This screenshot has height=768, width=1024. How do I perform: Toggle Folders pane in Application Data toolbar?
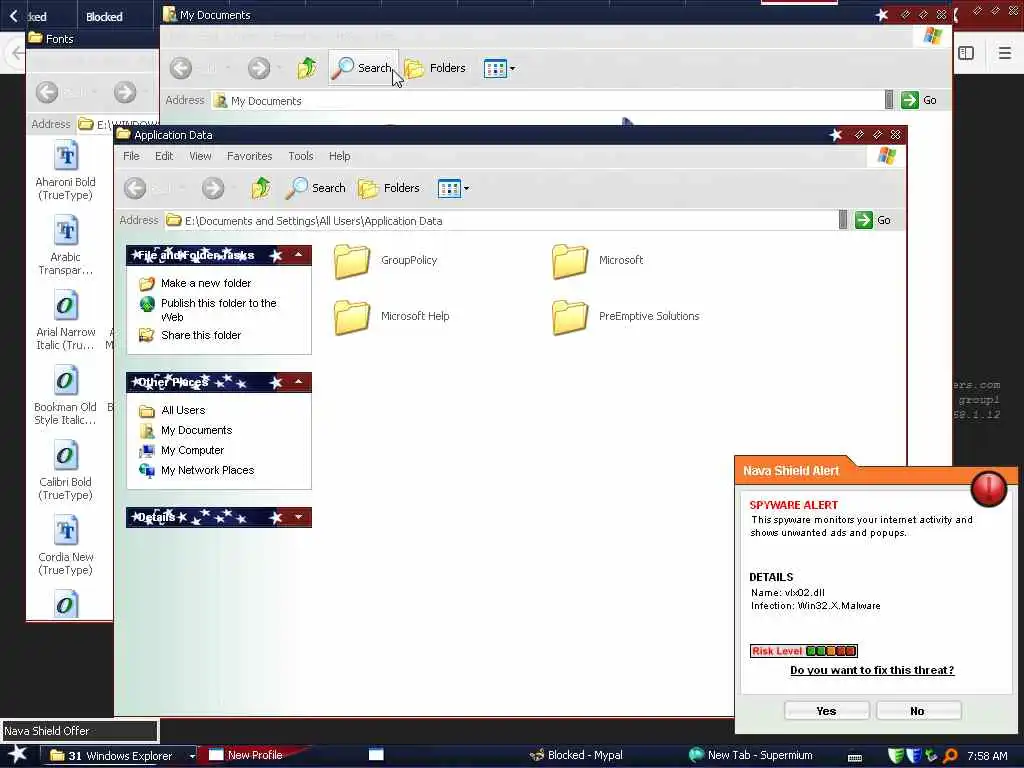click(389, 188)
